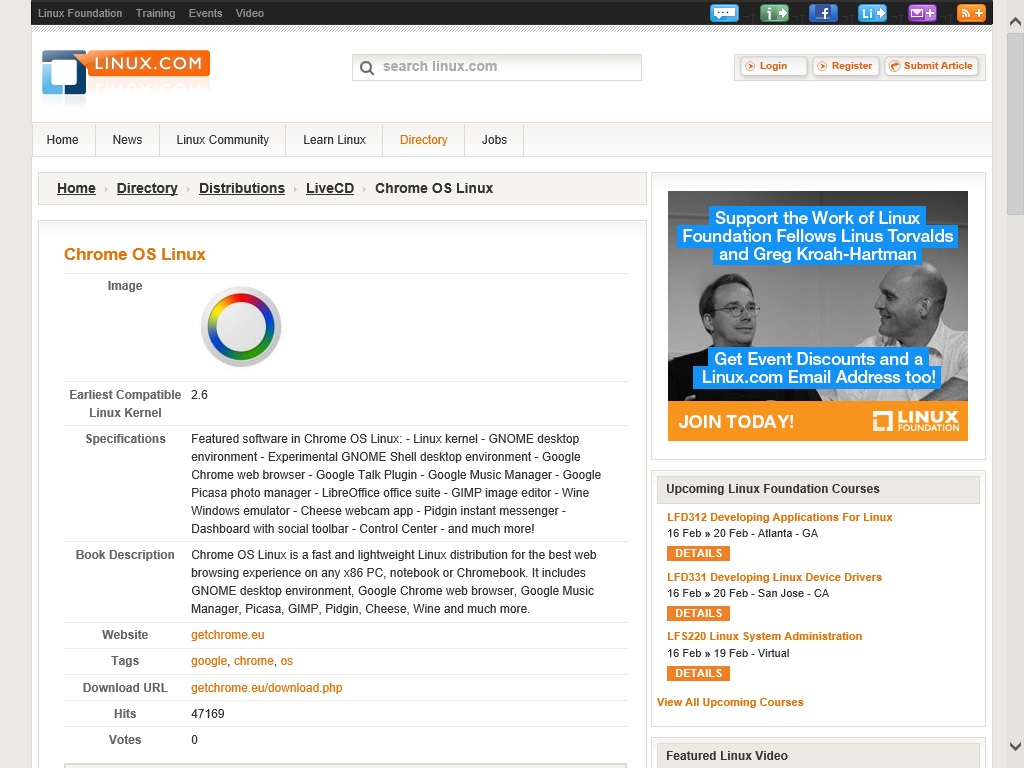Click the google tag
This screenshot has height=768, width=1024.
tap(209, 661)
